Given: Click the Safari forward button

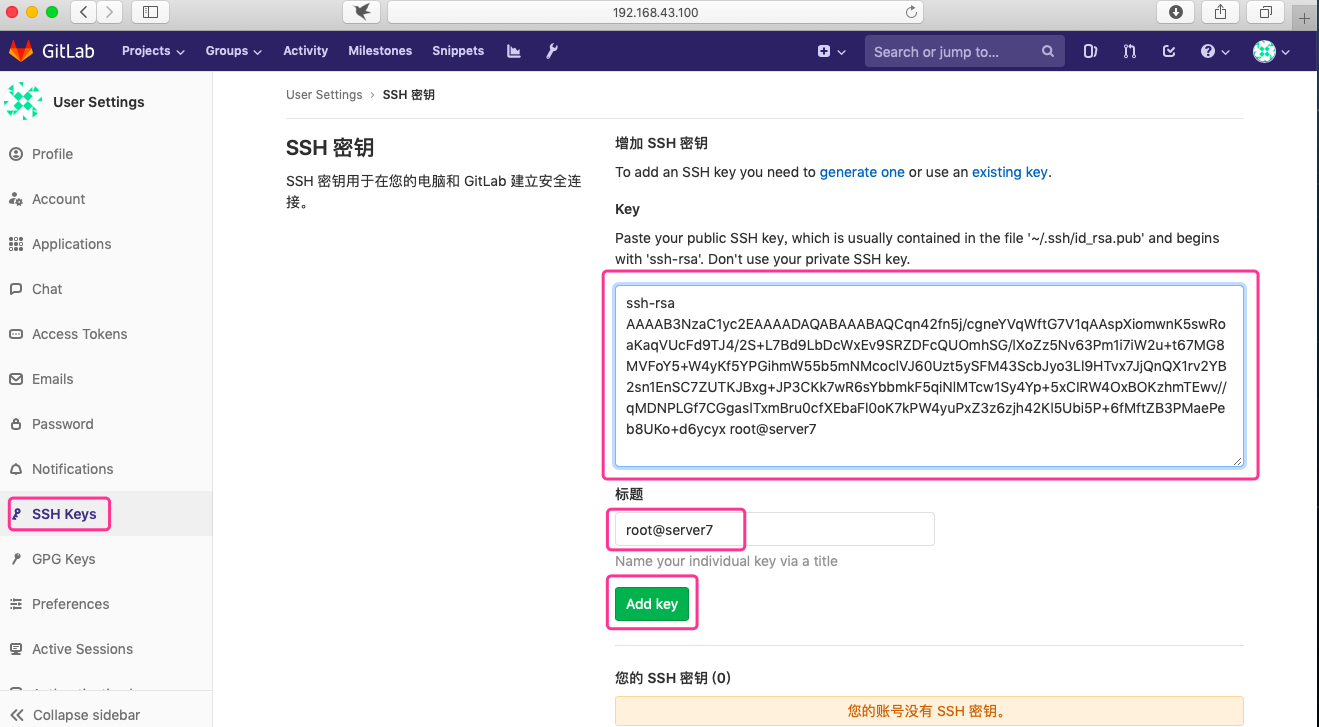Looking at the screenshot, I should pos(110,12).
